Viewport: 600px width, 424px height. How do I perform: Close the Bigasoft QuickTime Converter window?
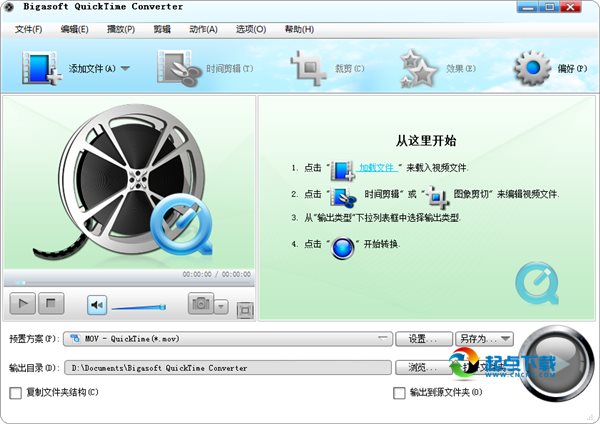click(571, 7)
